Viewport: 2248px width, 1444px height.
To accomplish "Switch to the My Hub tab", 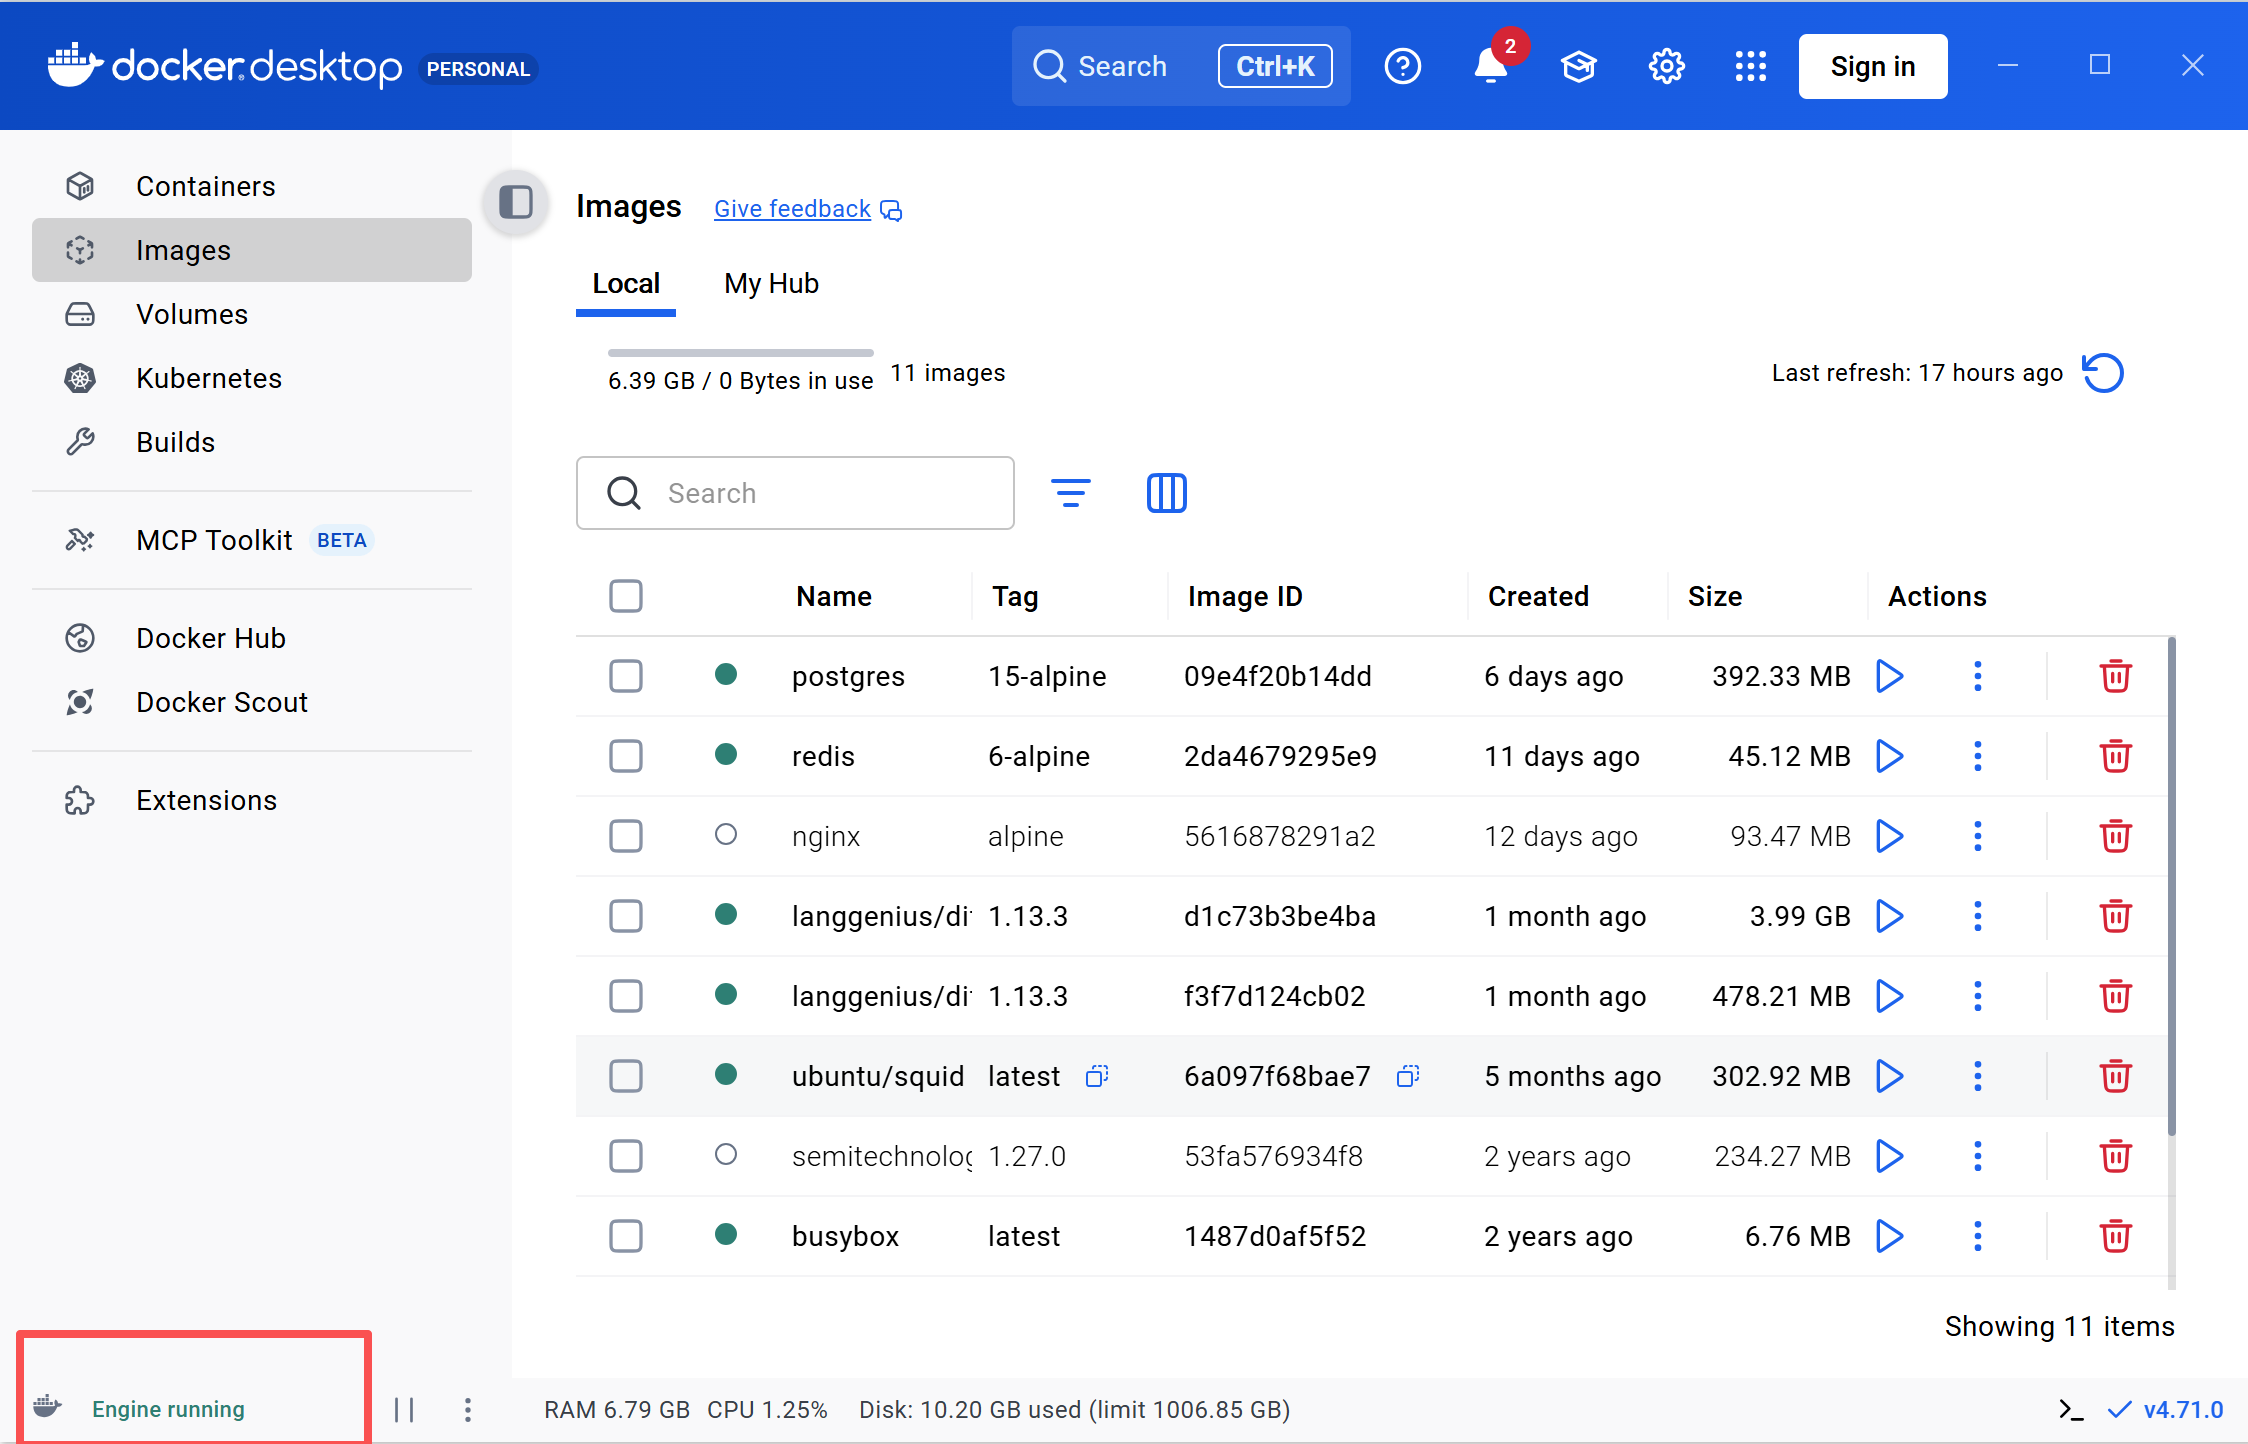I will 771,284.
